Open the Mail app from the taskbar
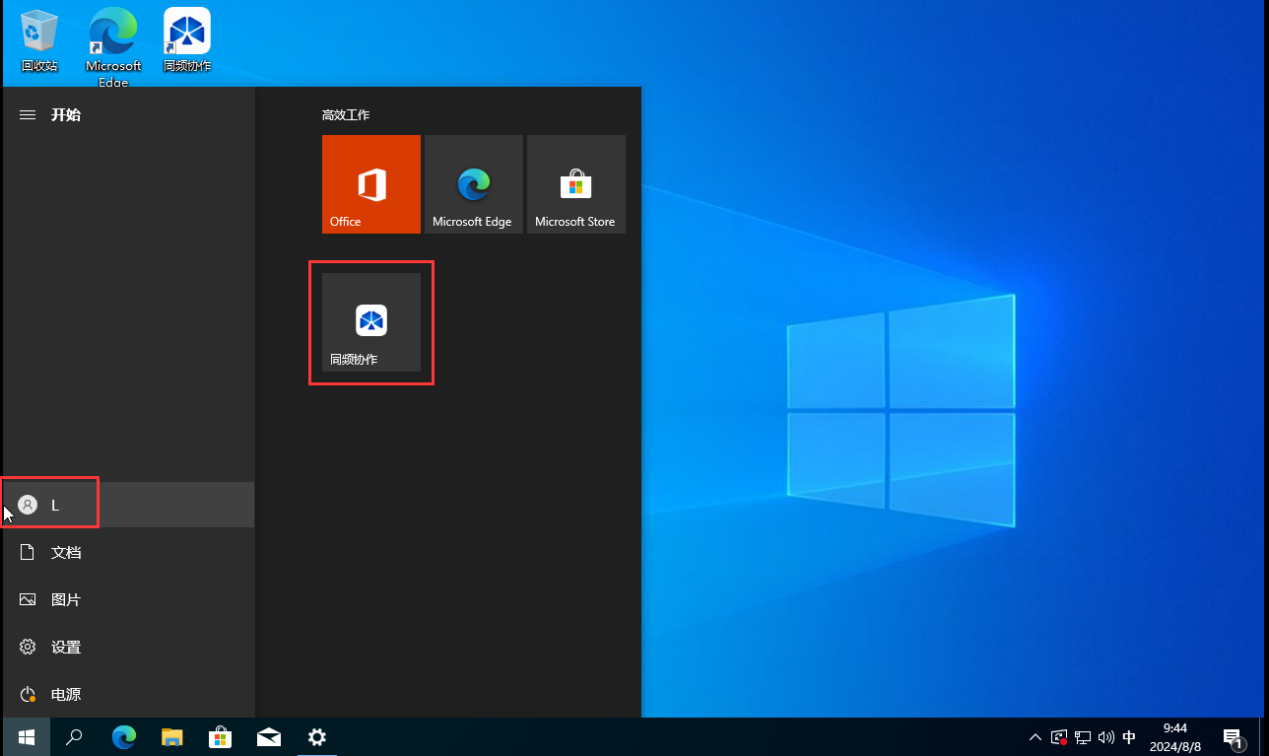This screenshot has height=756, width=1269. tap(269, 737)
